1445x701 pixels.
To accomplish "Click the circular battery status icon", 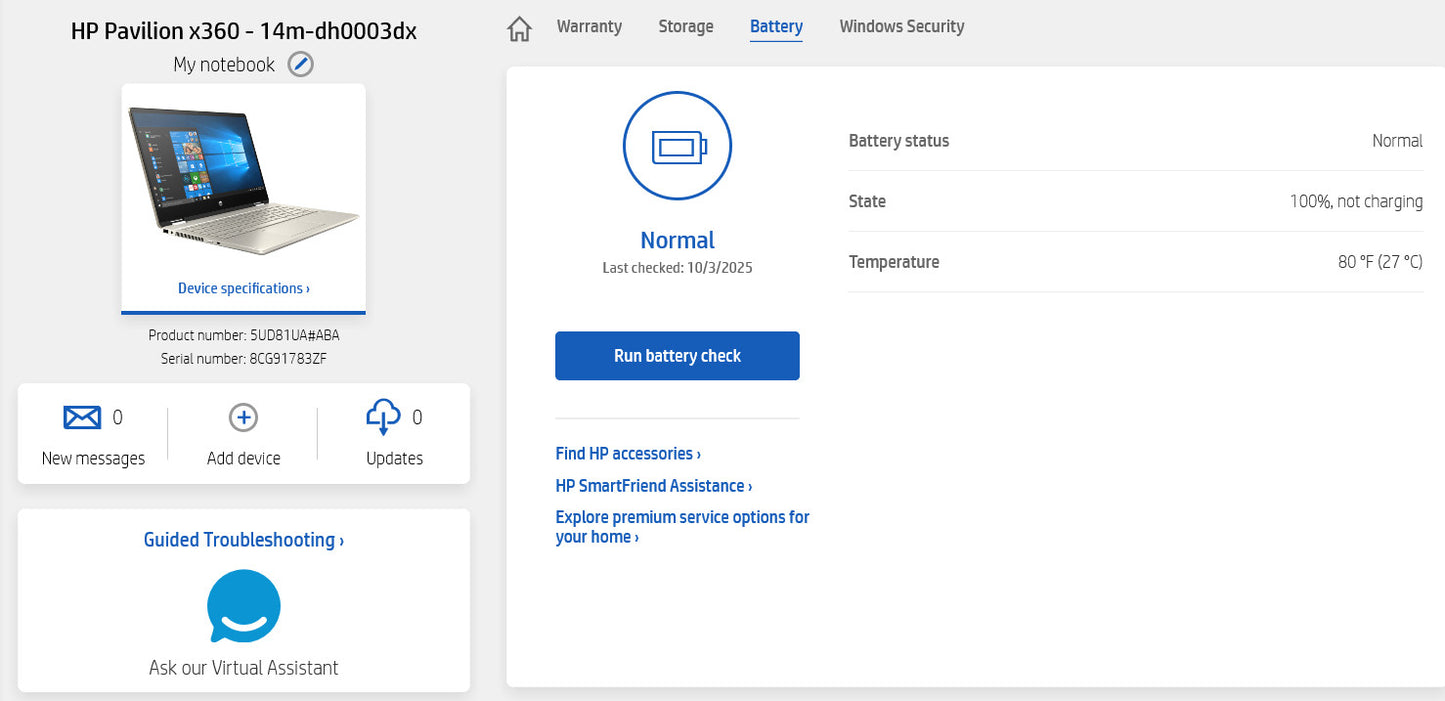I will click(677, 147).
